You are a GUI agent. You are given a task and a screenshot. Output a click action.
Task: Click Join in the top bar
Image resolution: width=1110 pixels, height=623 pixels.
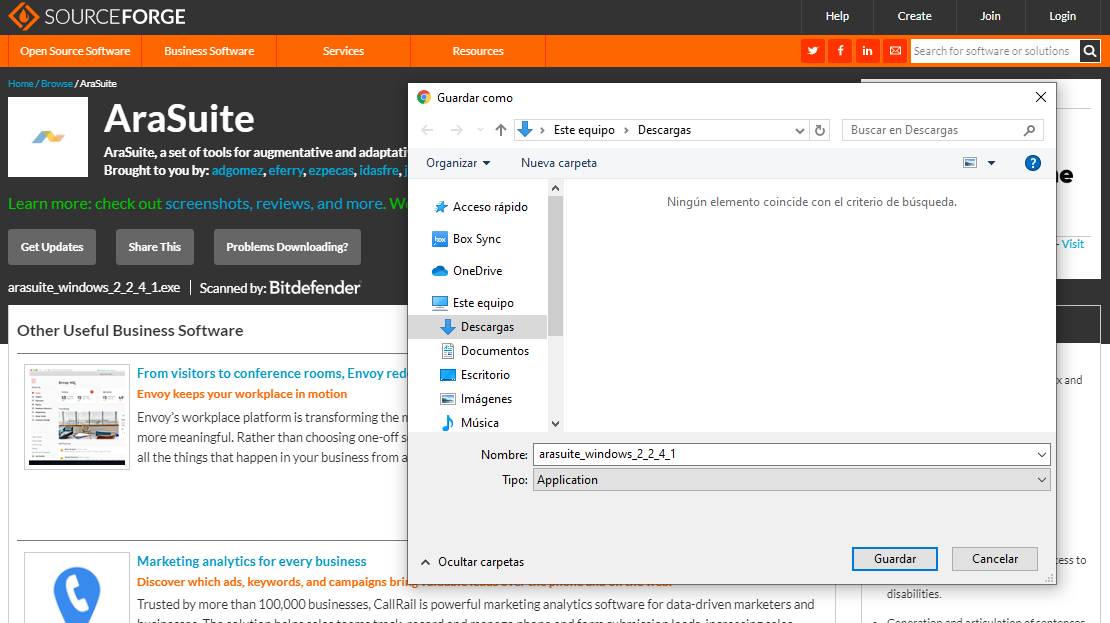point(990,16)
